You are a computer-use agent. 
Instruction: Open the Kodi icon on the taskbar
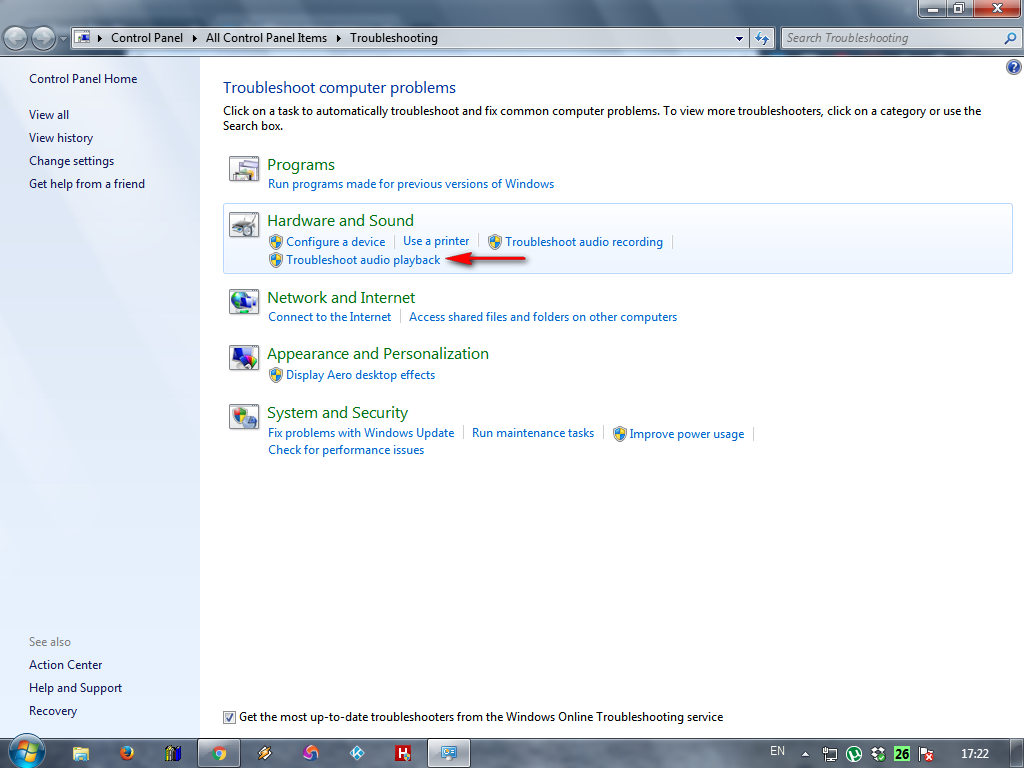(357, 754)
